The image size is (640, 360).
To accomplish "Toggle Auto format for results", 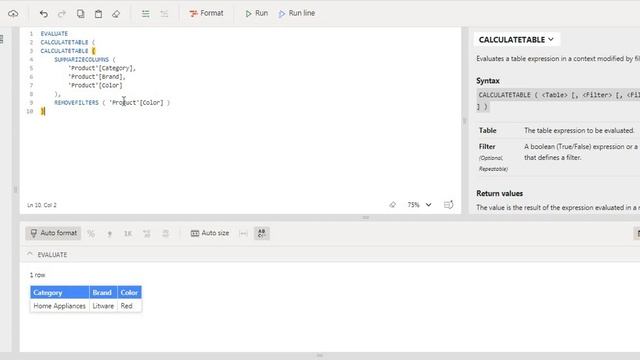I will click(53, 233).
